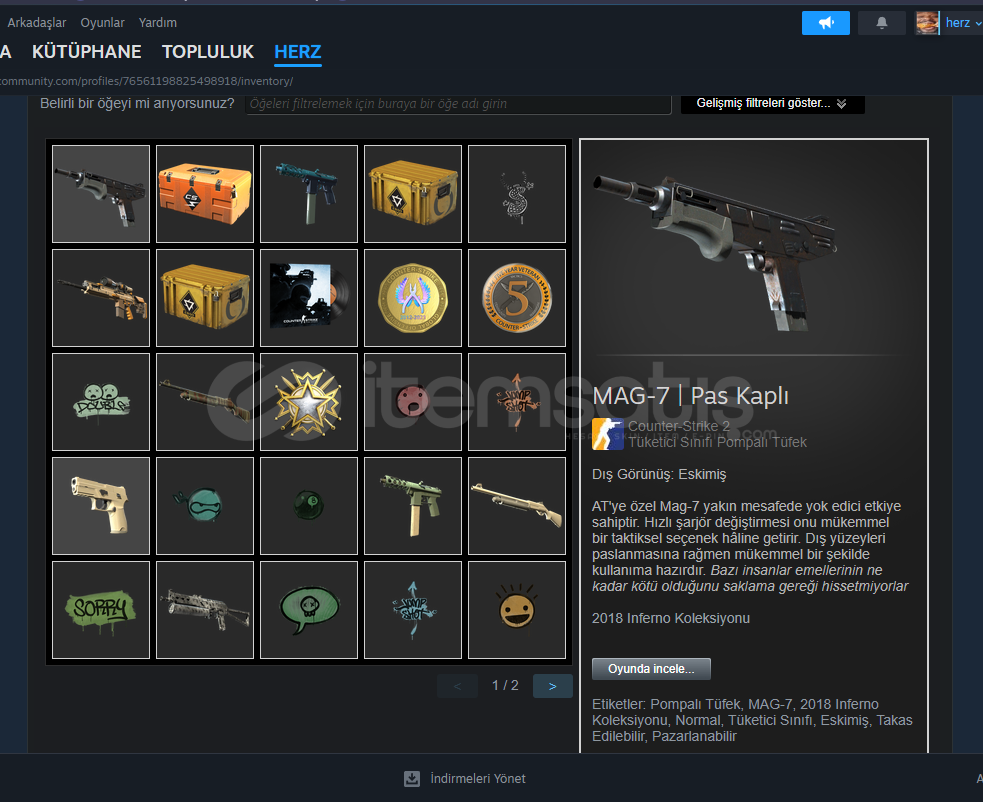Focus the item name filter field
The image size is (983, 802).
[458, 103]
